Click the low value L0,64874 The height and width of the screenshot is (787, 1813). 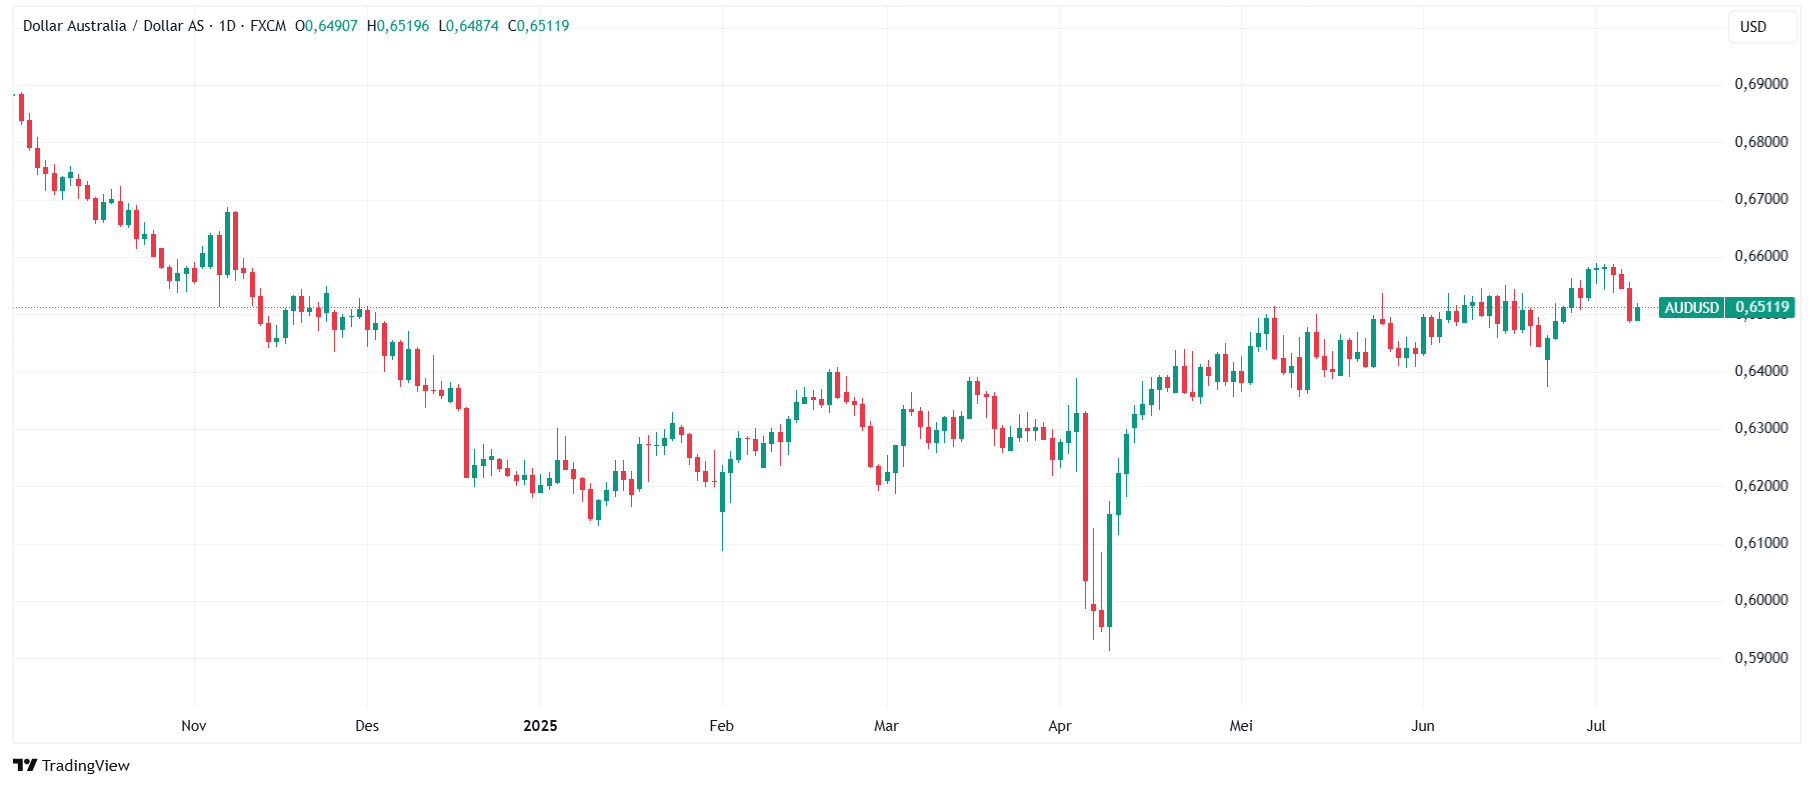pos(469,26)
